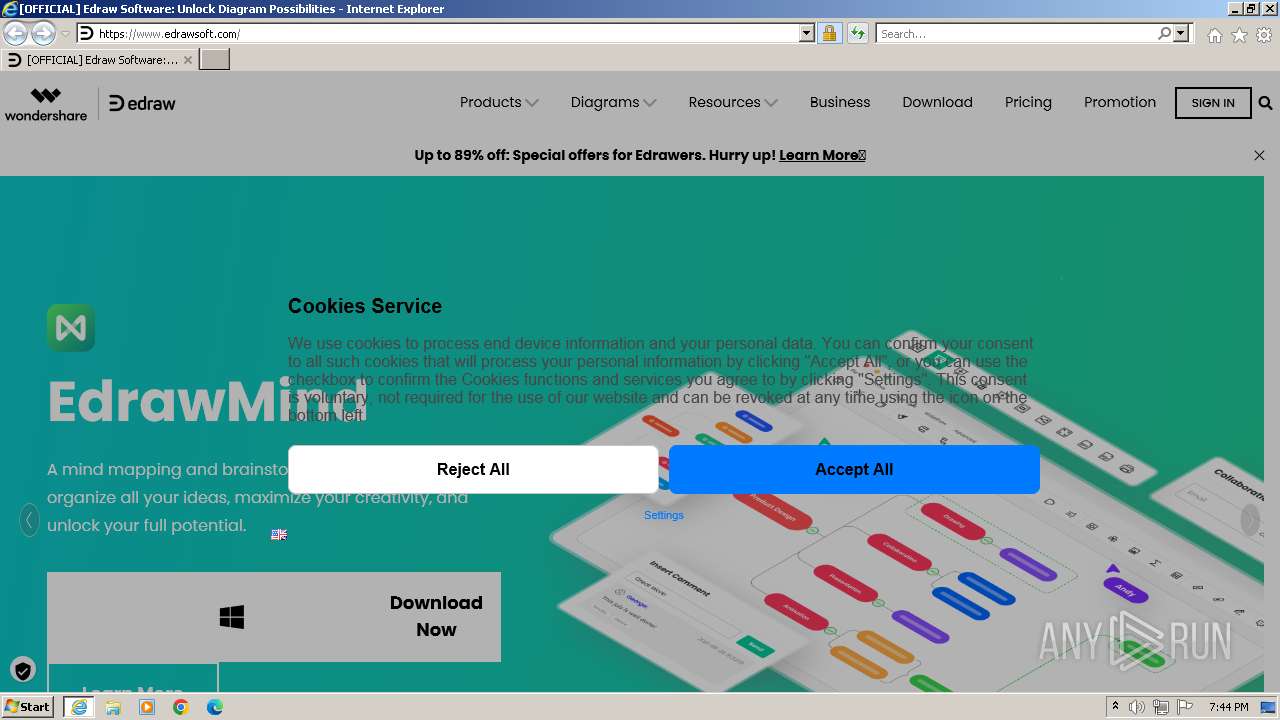
Task: Open the search provider dropdown arrow
Action: click(1181, 33)
